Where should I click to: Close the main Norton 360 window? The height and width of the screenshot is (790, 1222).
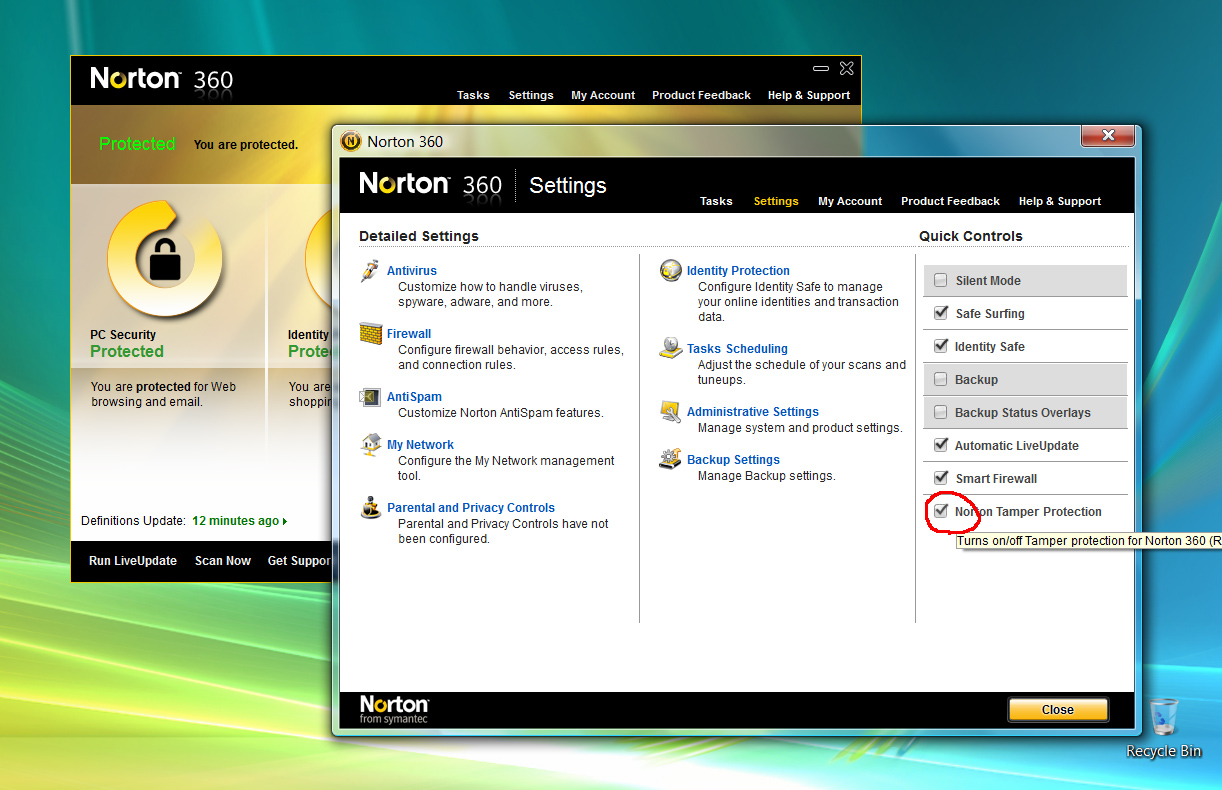pyautogui.click(x=847, y=68)
